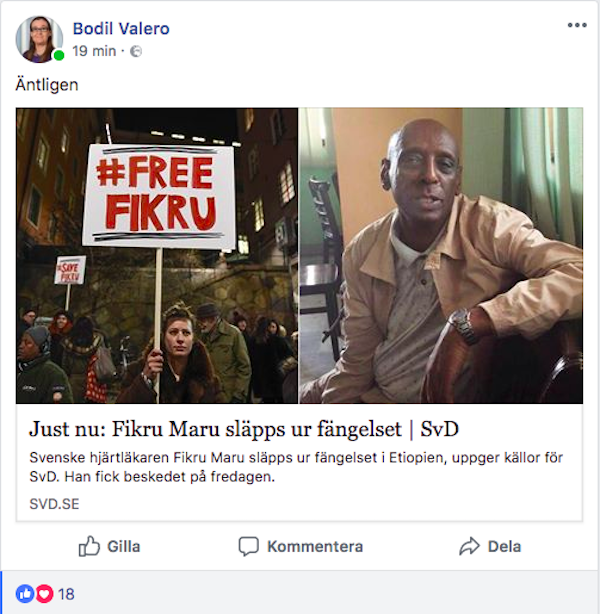Click the green online status dot
600x614 pixels.
[x=59, y=56]
